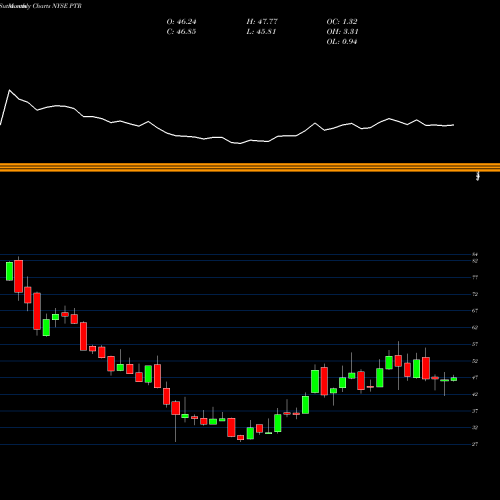The height and width of the screenshot is (500, 500).
Task: Click the 'Charts NYSE PTR' title text
Action: tap(56, 6)
